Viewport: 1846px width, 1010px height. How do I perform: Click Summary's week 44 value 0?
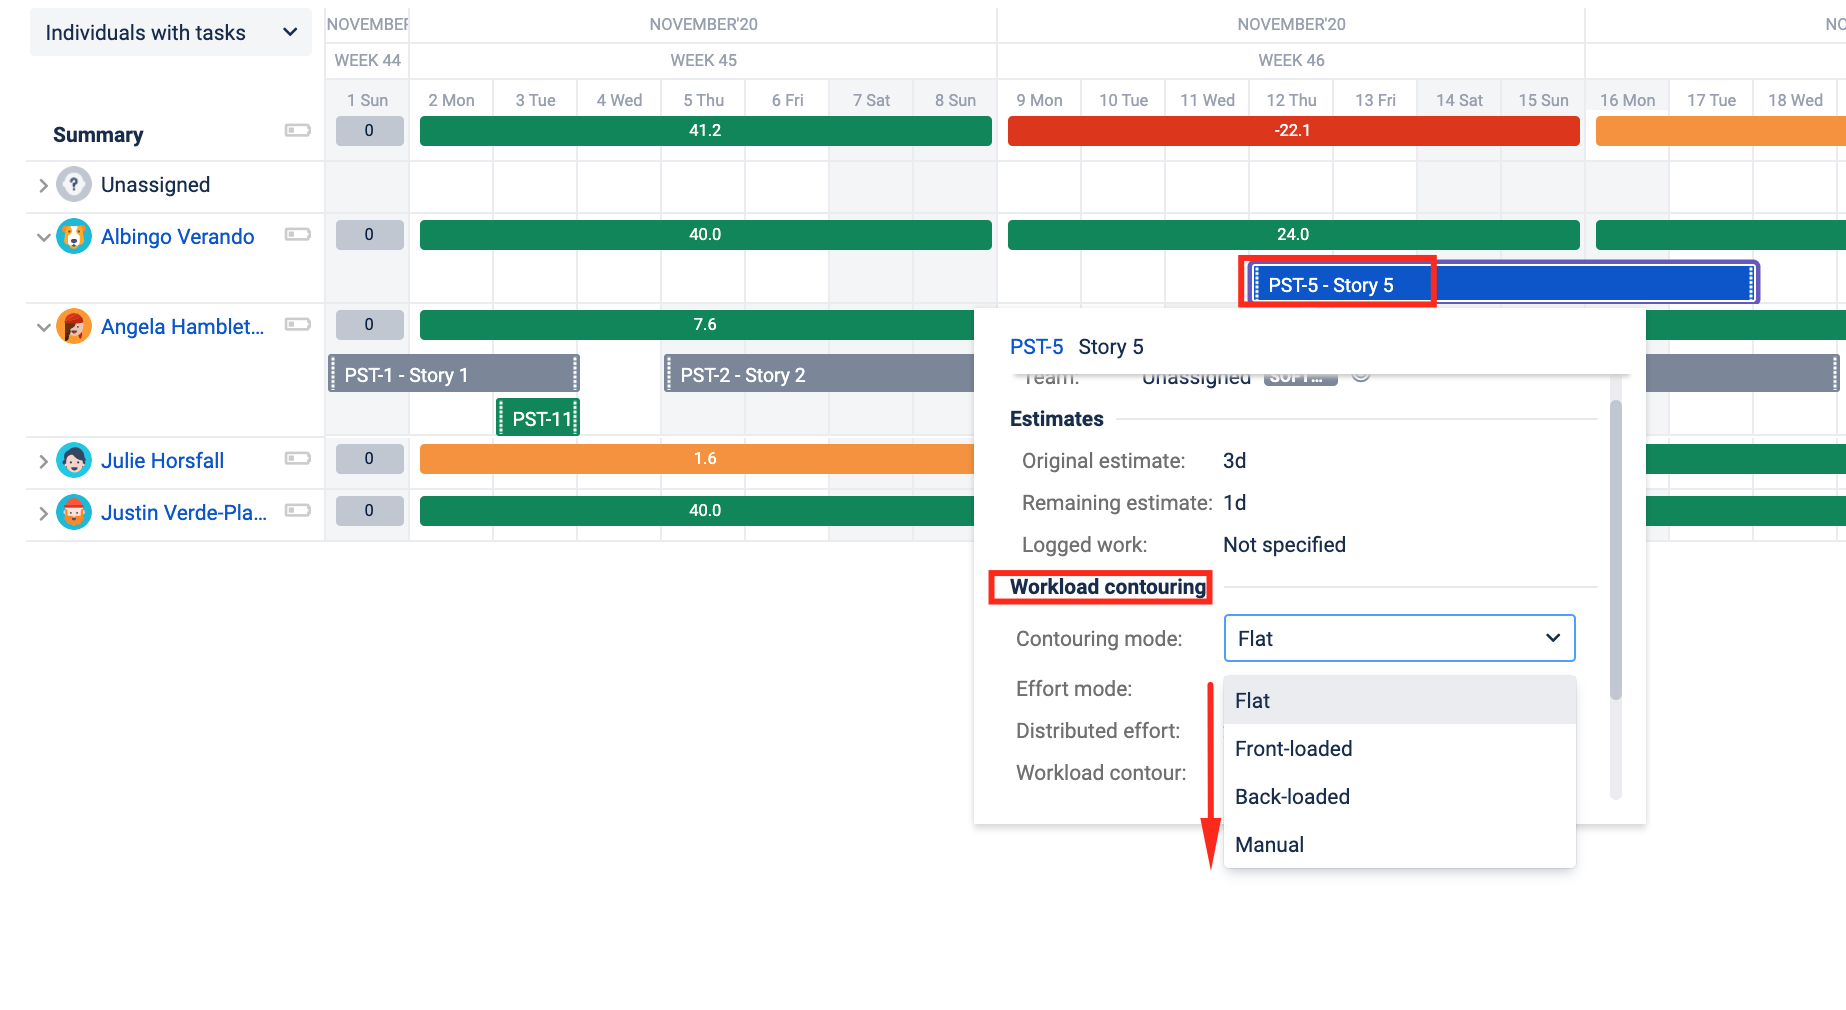369,131
